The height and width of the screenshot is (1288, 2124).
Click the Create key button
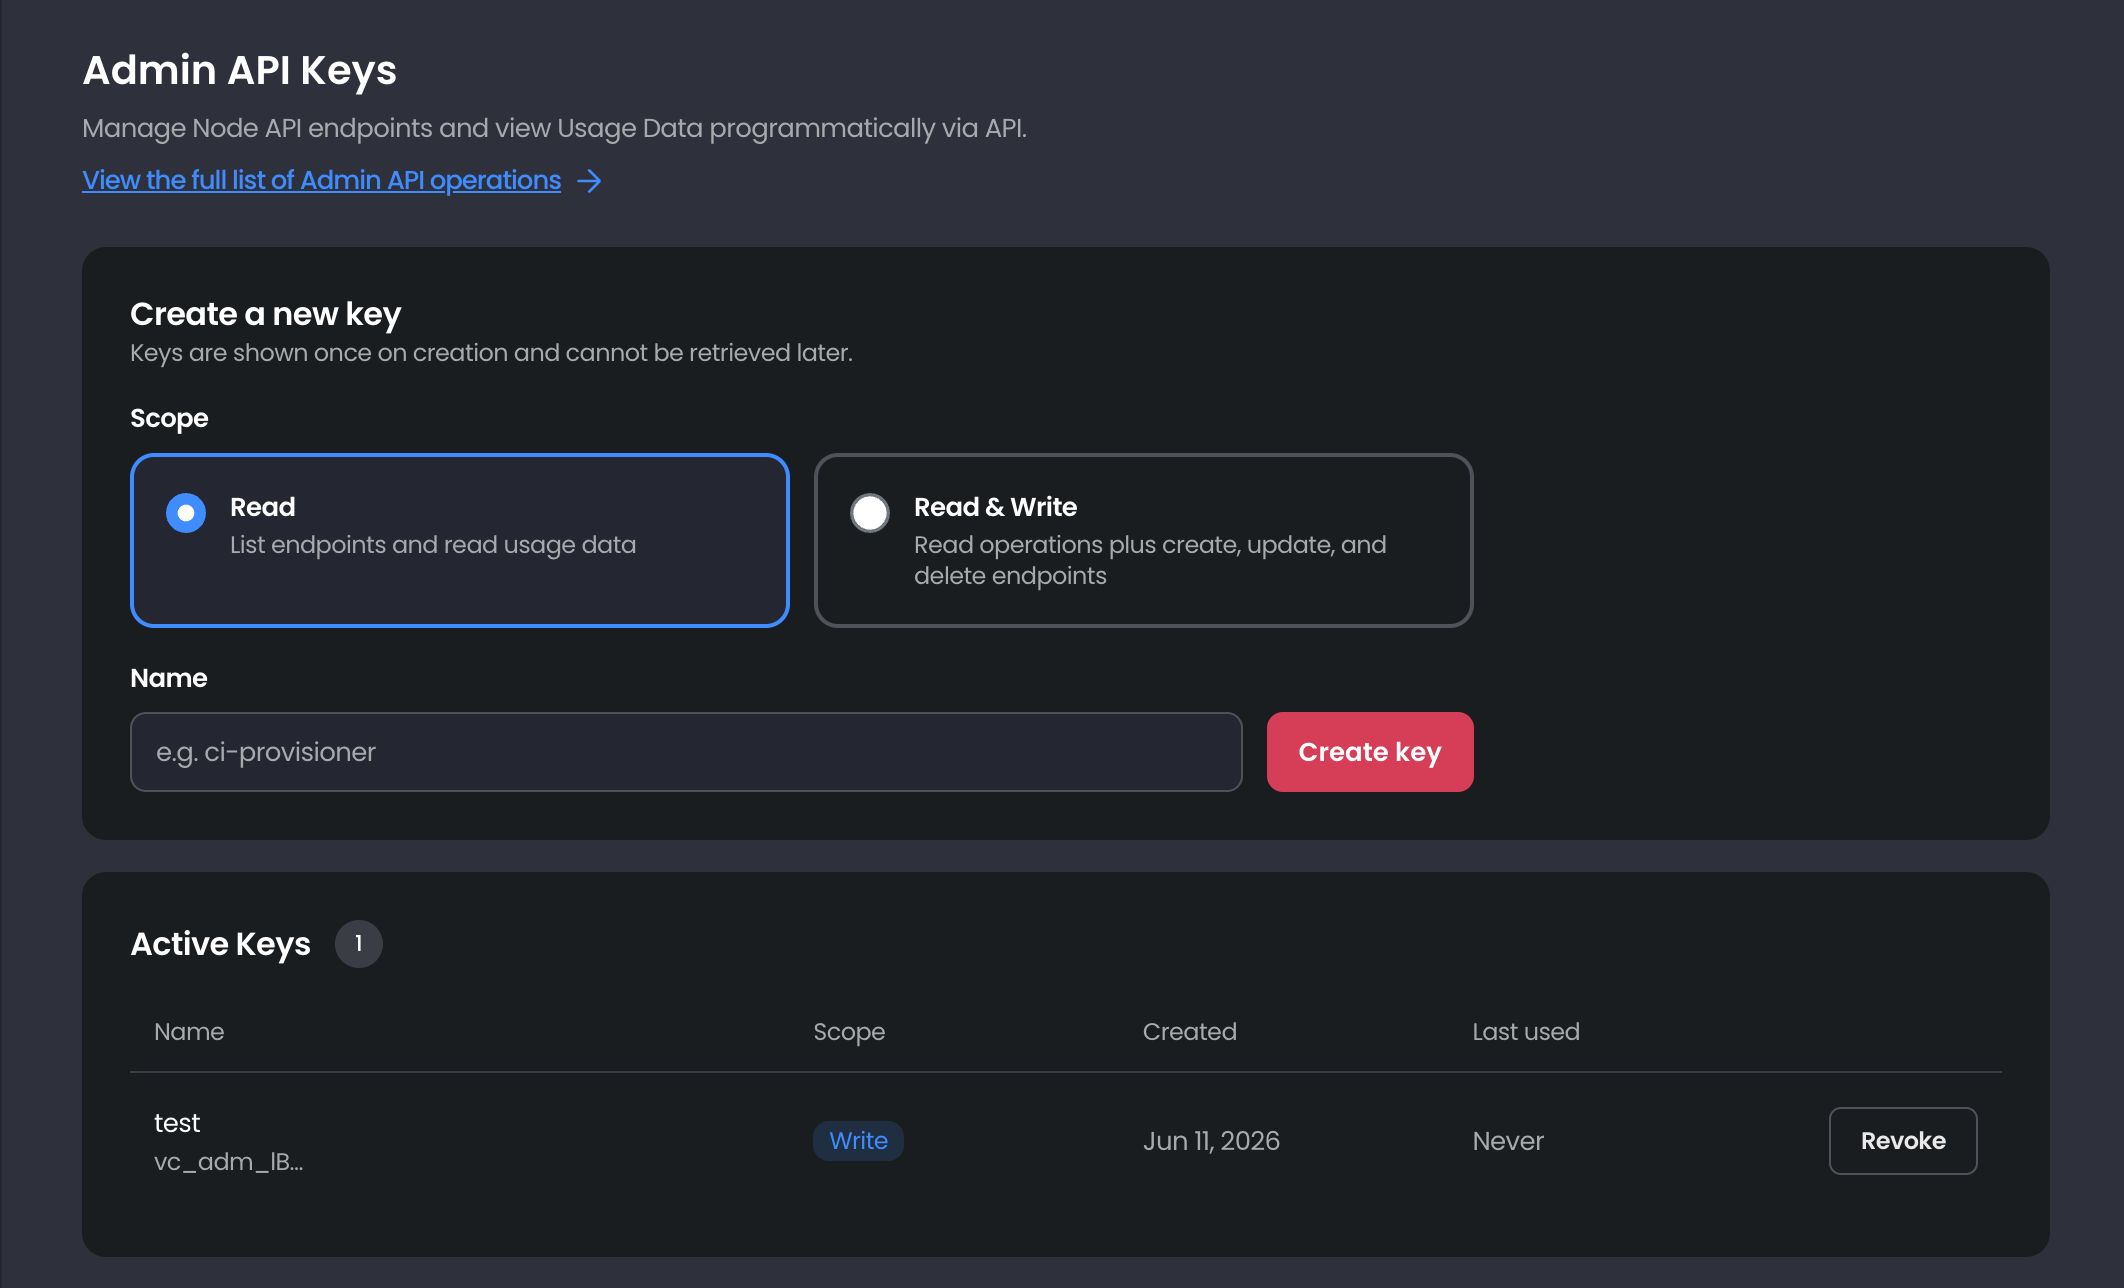pyautogui.click(x=1370, y=752)
